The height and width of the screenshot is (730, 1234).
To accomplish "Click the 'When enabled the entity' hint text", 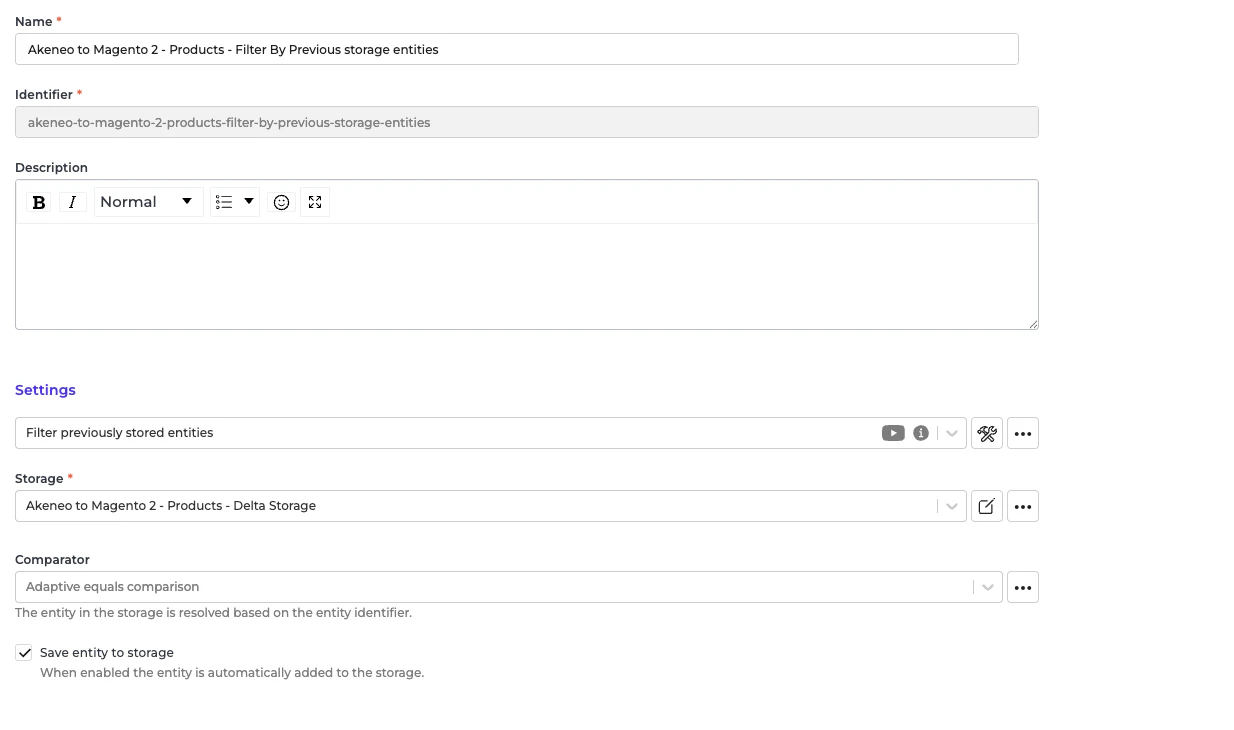I will [x=232, y=673].
